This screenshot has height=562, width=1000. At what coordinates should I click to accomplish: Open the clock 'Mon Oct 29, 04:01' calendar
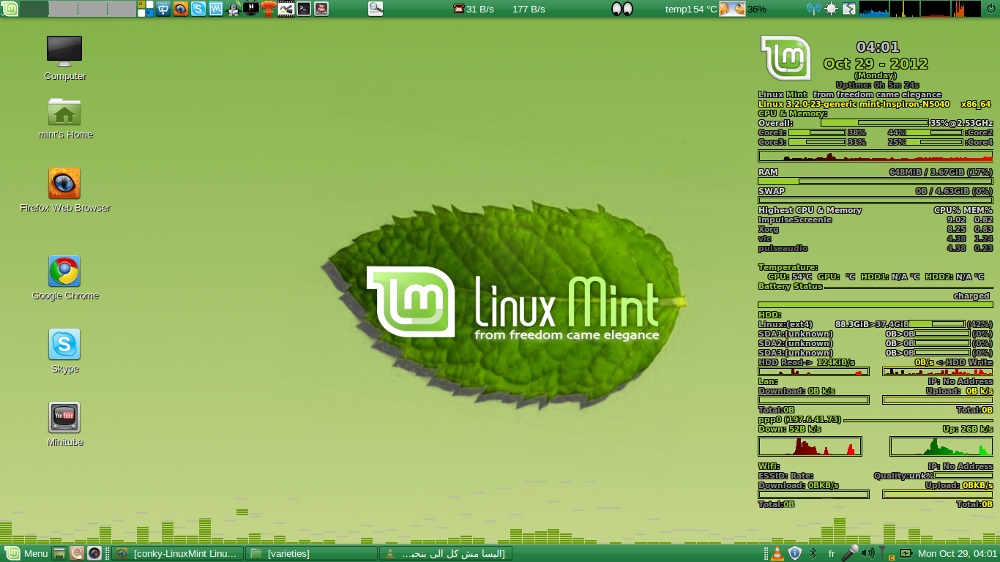pyautogui.click(x=957, y=554)
